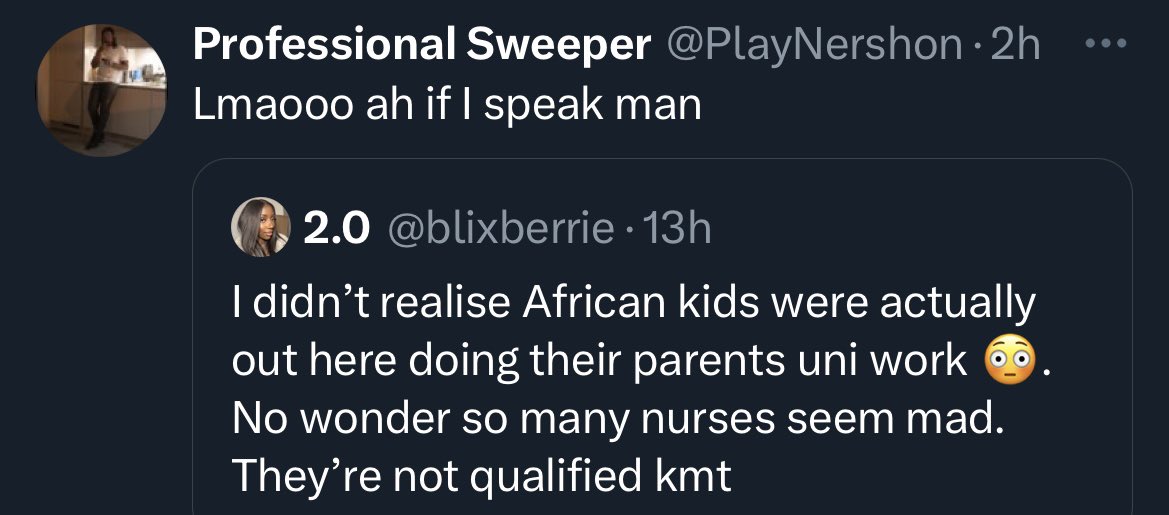Click the 2h tweet timestamp
The width and height of the screenshot is (1169, 515).
[x=1014, y=45]
